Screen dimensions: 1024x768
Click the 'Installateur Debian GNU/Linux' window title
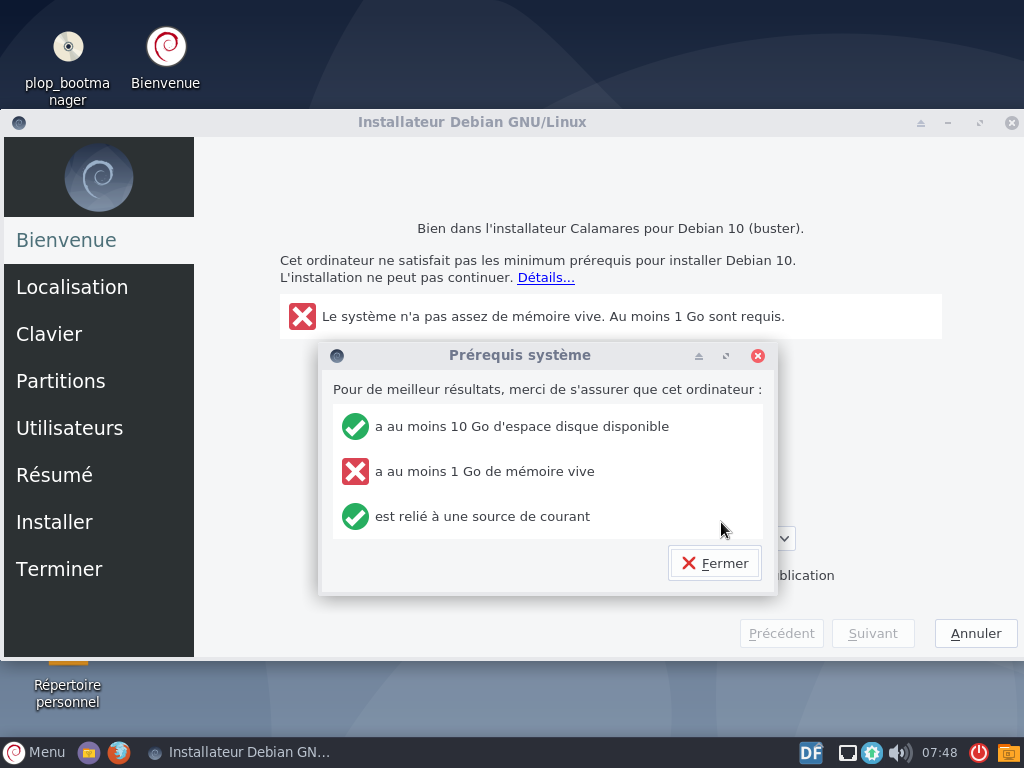coord(472,122)
